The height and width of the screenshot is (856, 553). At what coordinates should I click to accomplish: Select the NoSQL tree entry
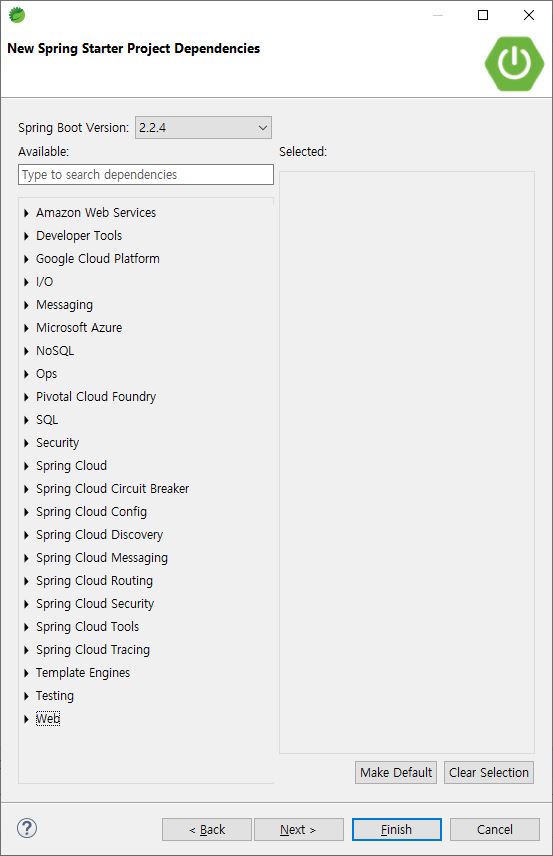click(x=55, y=350)
